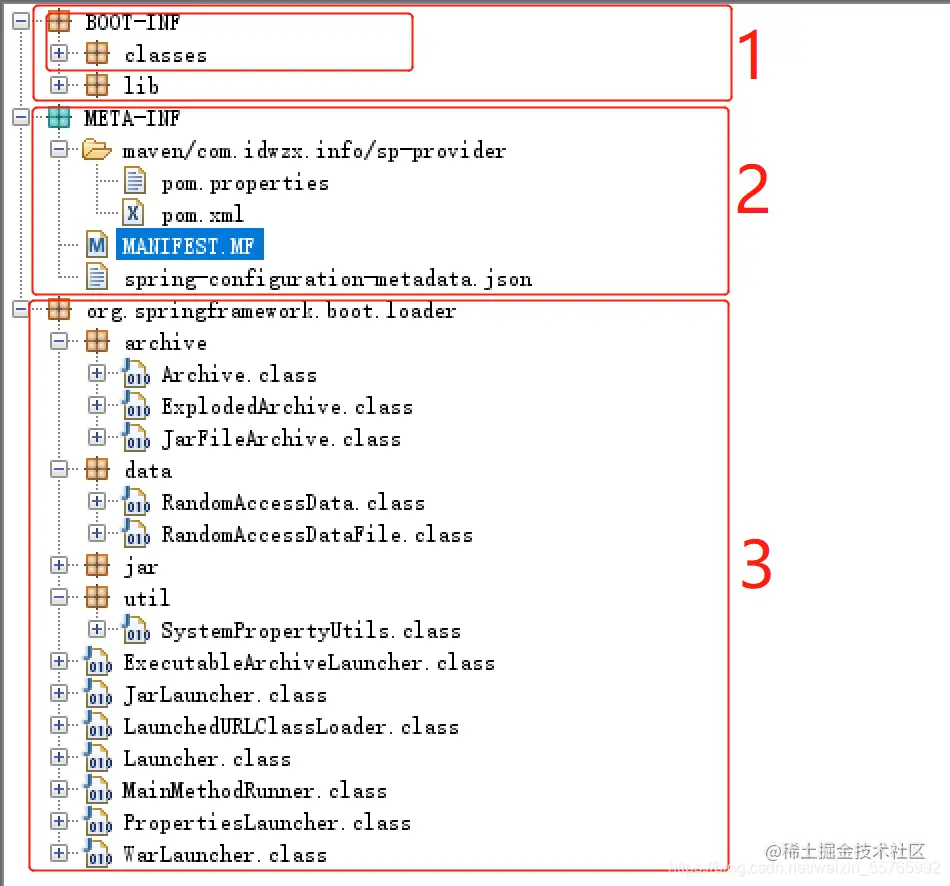Click the JarLauncher.class file icon
This screenshot has height=886, width=950.
point(98,694)
